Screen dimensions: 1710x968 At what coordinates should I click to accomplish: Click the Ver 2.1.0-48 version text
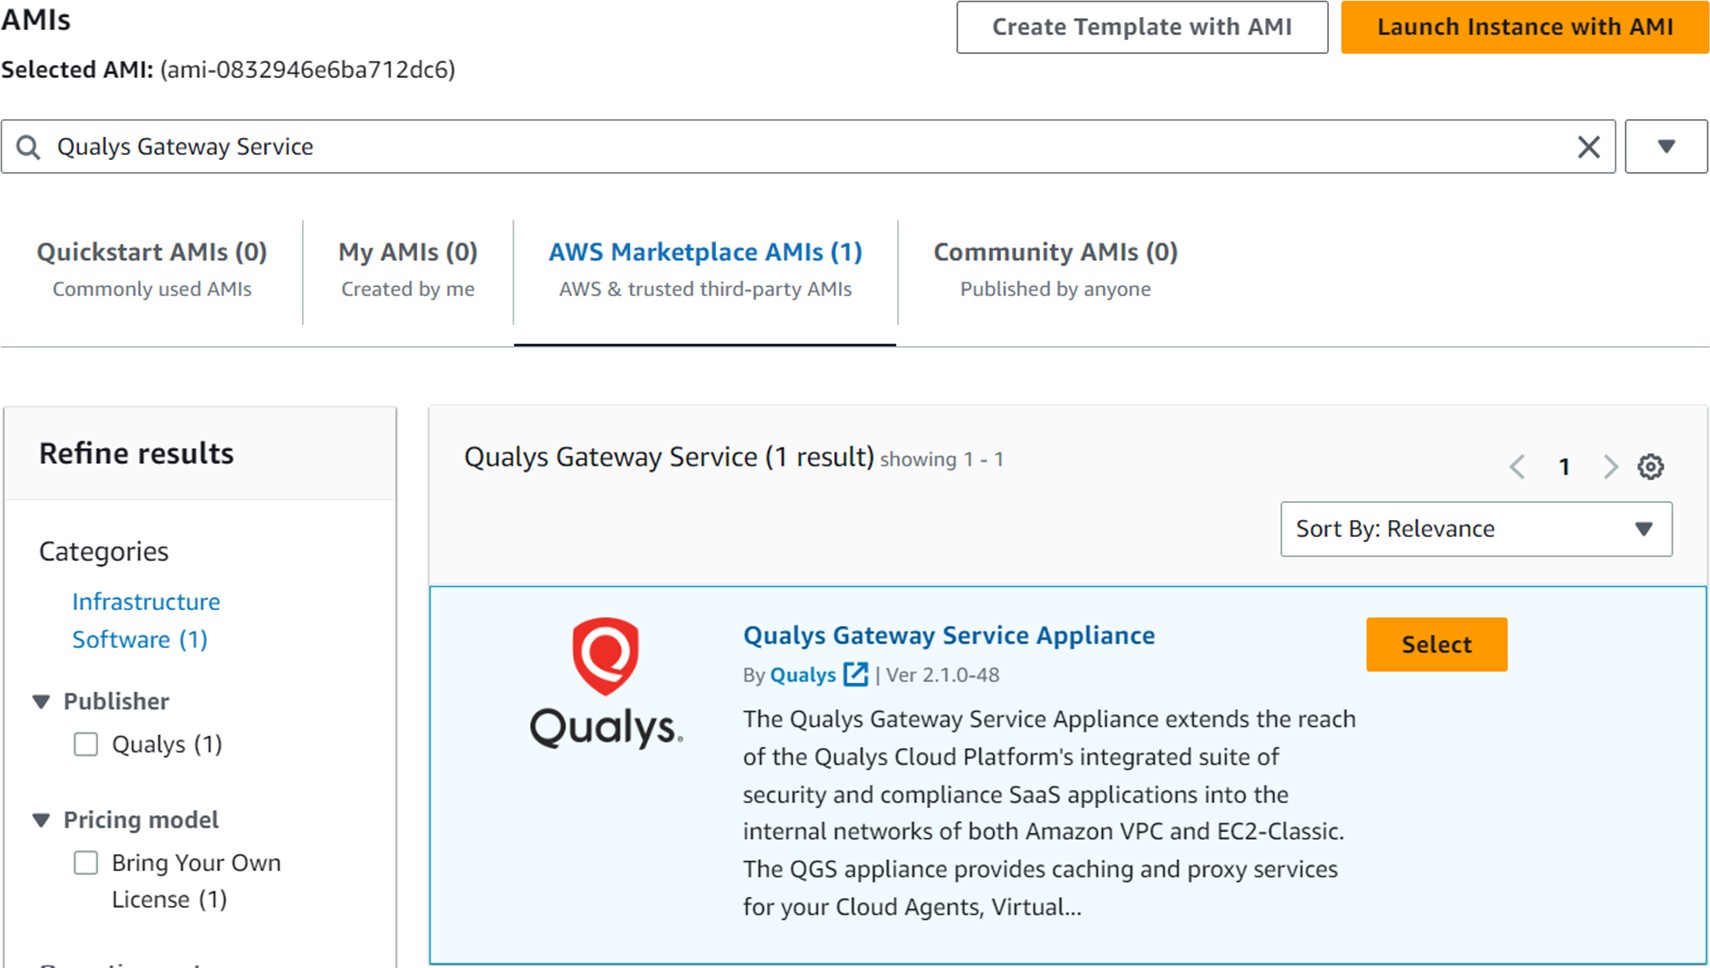[943, 675]
